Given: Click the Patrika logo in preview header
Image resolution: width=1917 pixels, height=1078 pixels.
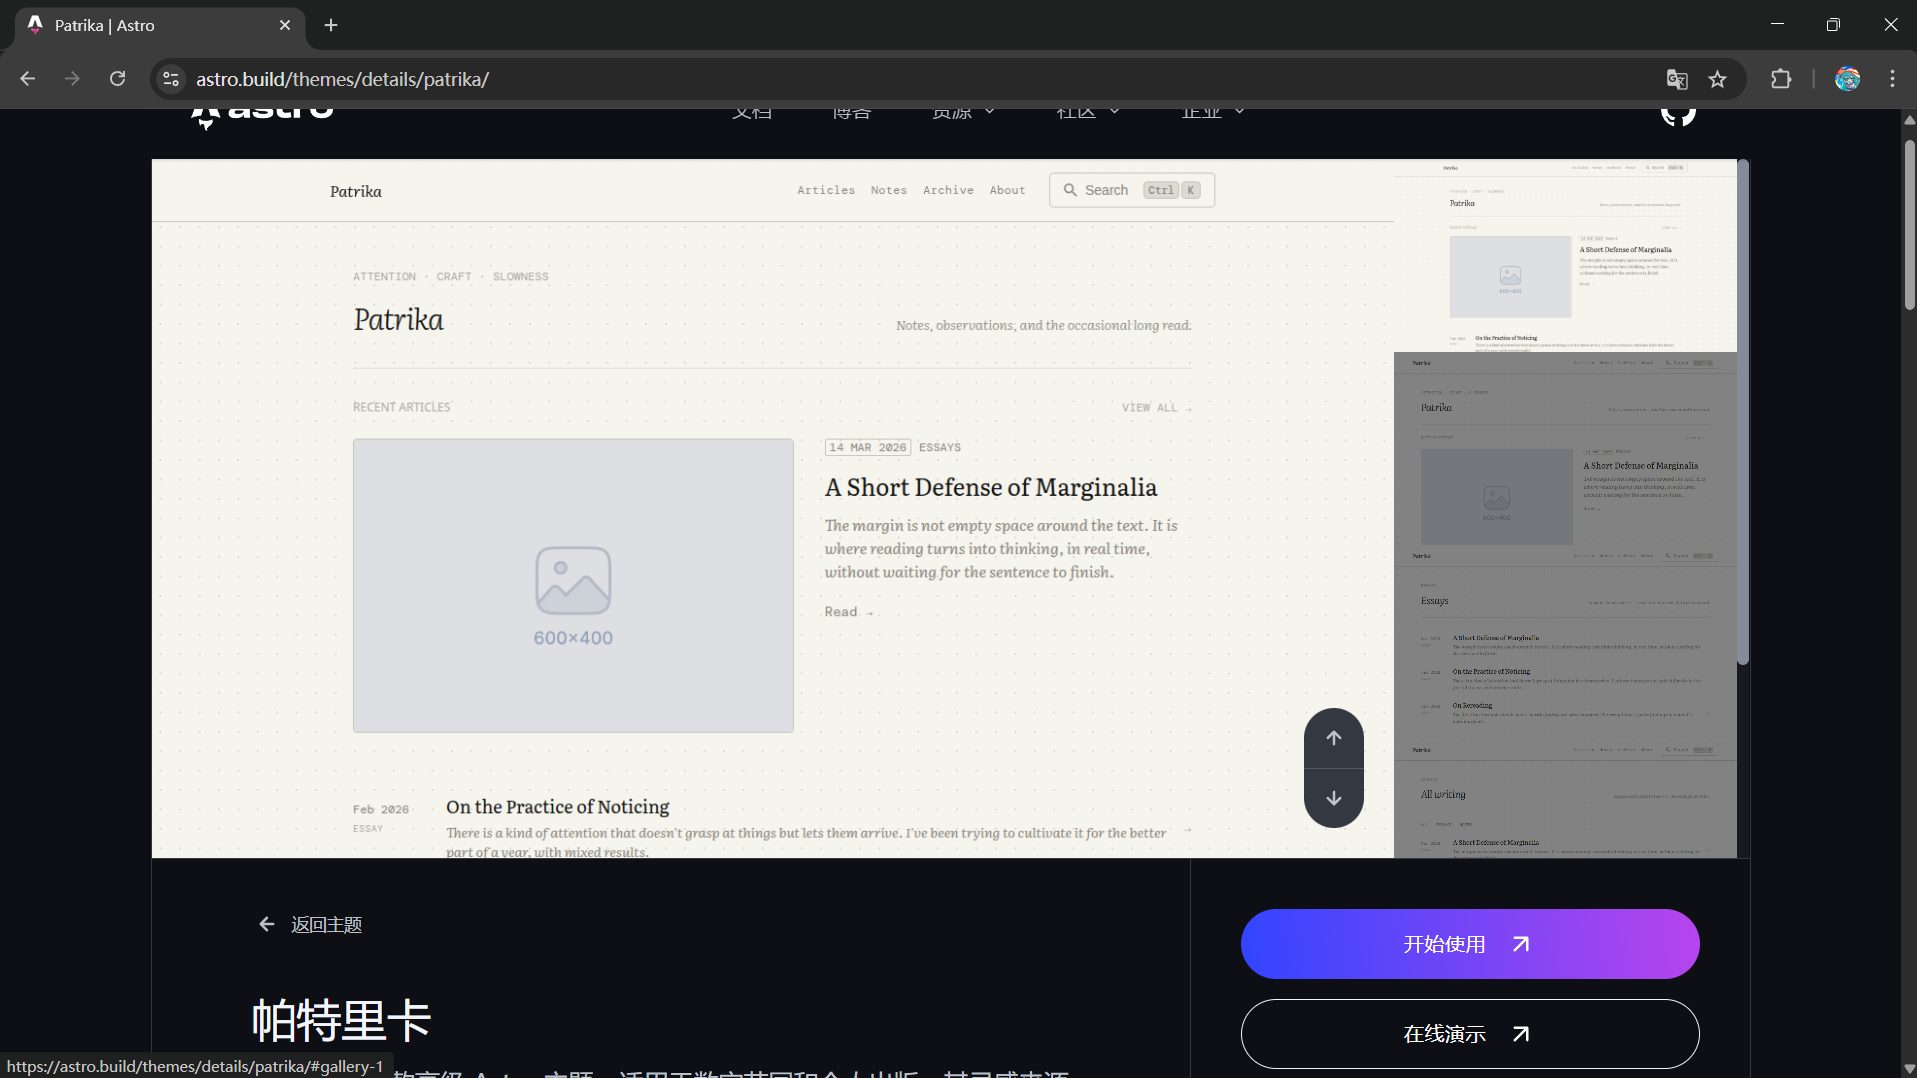Looking at the screenshot, I should pos(356,191).
